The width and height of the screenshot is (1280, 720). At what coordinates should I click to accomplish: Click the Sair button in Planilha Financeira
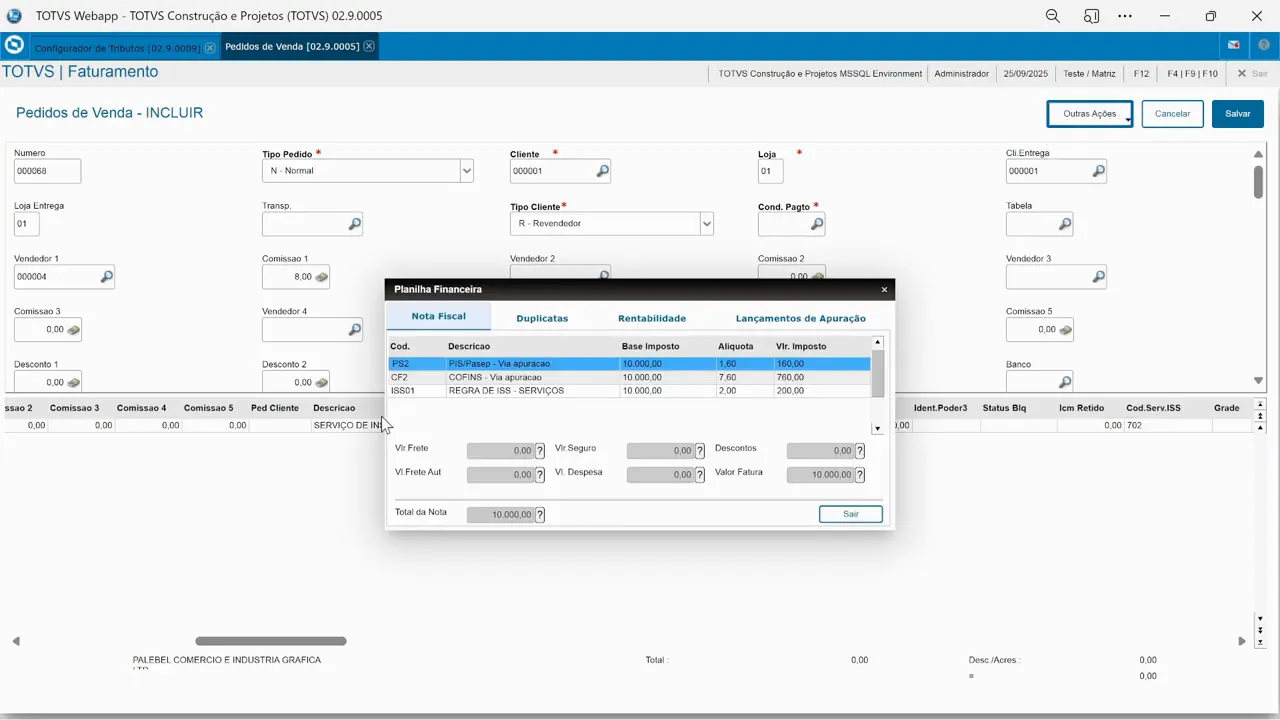pyautogui.click(x=850, y=514)
